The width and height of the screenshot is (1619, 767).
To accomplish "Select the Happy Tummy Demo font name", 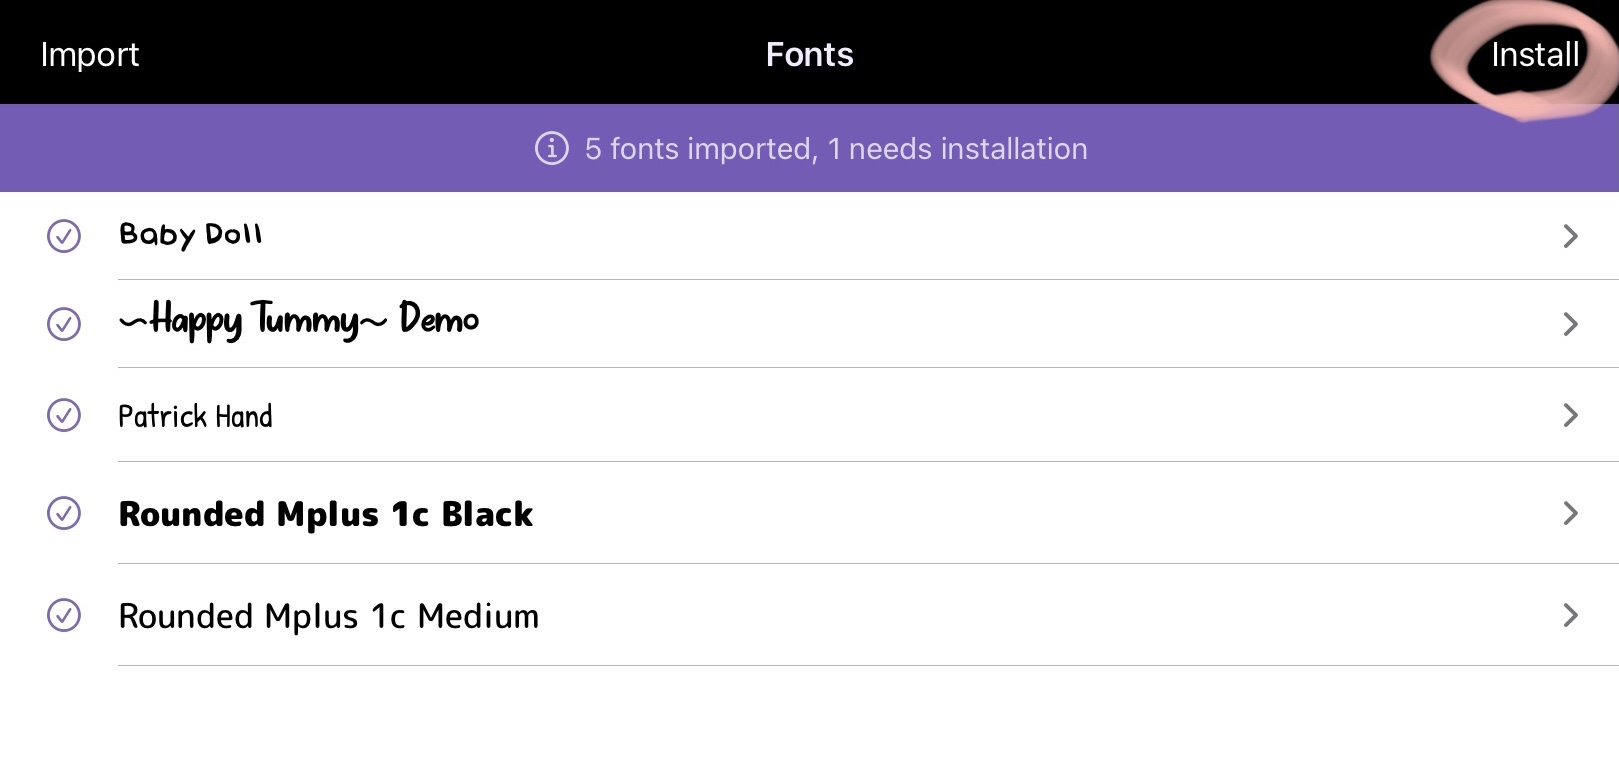I will 298,320.
